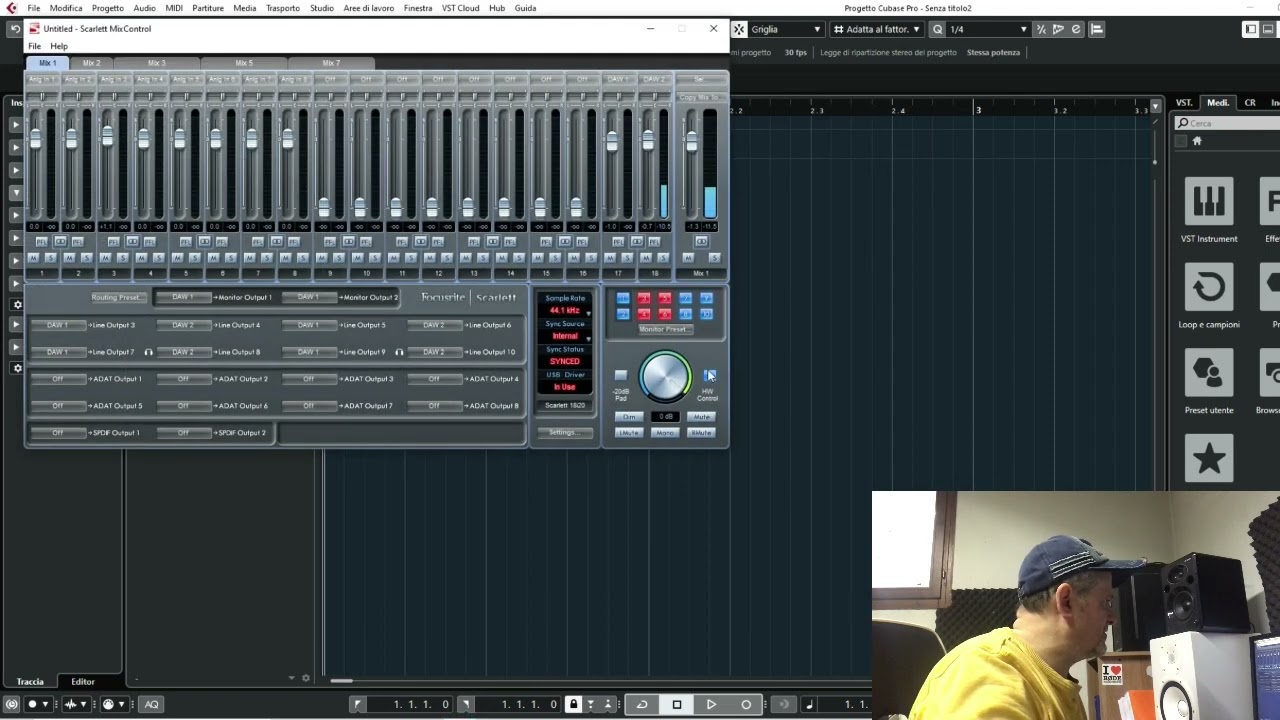
Task: Open DAW 1 source dropdown for Monitor Output 1
Action: (183, 297)
